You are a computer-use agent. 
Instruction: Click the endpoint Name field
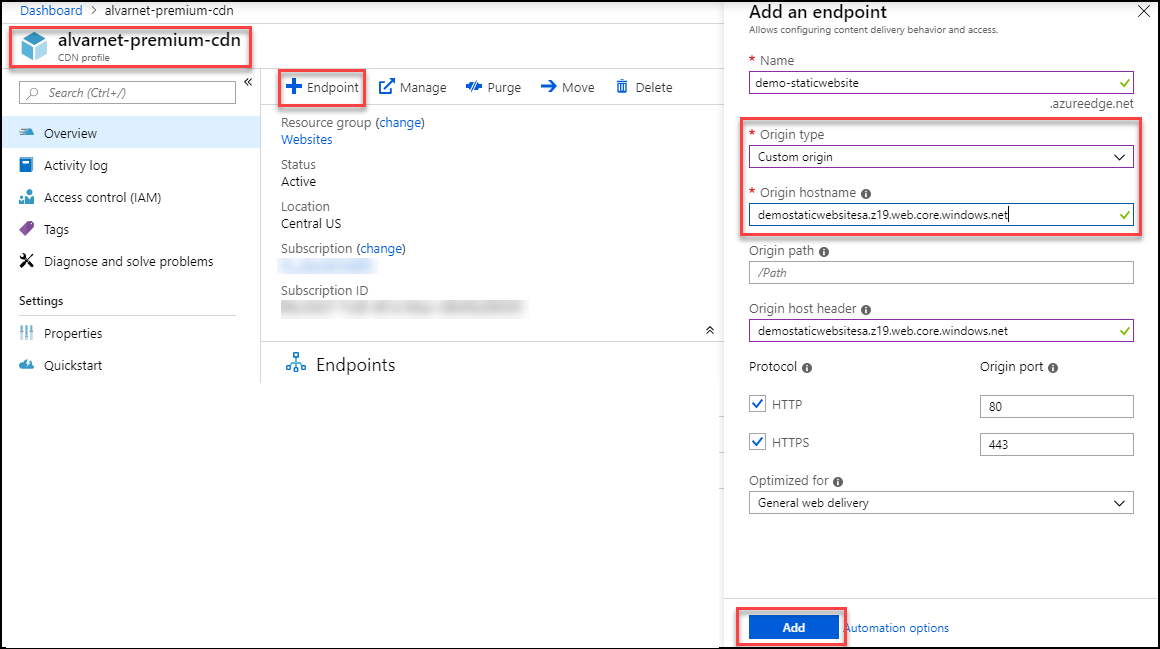[x=941, y=83]
